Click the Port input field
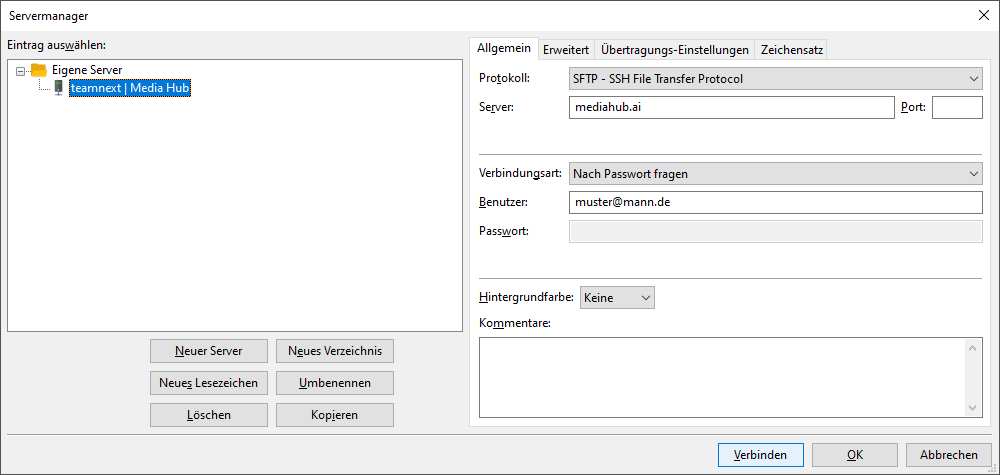Screen dimensions: 1000x475 956,108
